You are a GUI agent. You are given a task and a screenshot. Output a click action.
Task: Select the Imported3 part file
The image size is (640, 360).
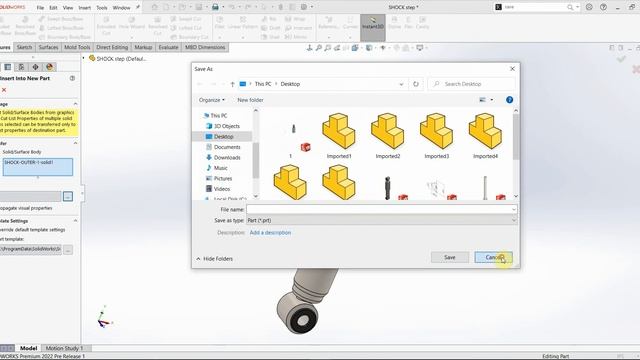tap(436, 136)
